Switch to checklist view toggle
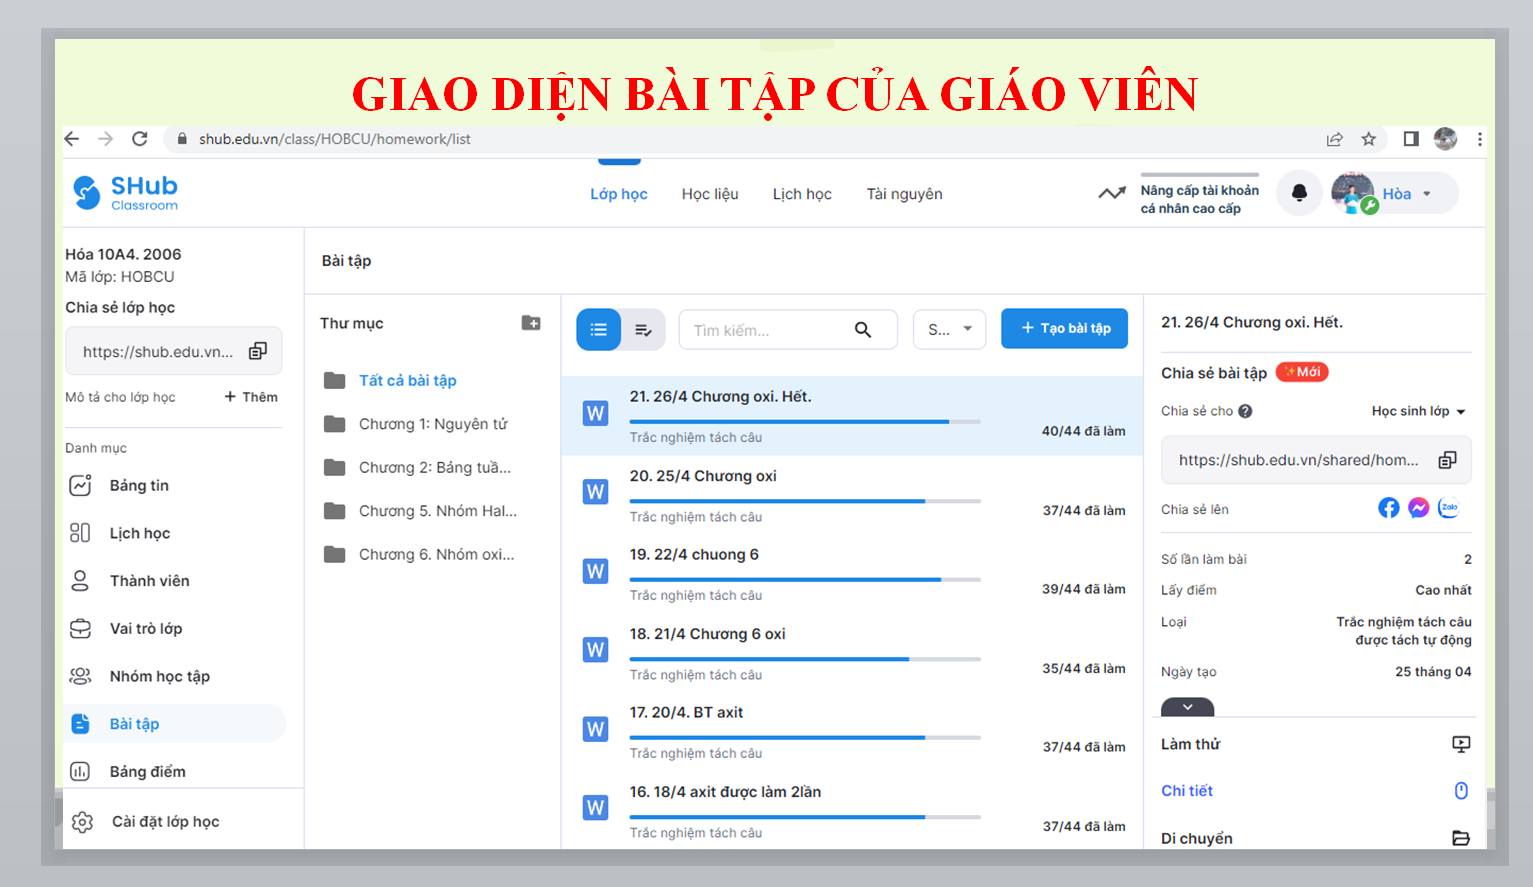 click(643, 330)
